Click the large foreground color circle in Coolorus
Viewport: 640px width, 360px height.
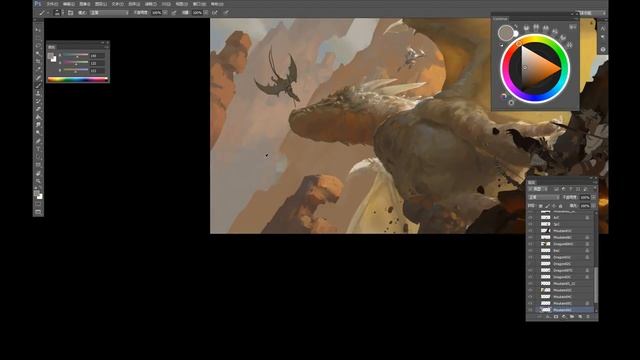[x=506, y=33]
